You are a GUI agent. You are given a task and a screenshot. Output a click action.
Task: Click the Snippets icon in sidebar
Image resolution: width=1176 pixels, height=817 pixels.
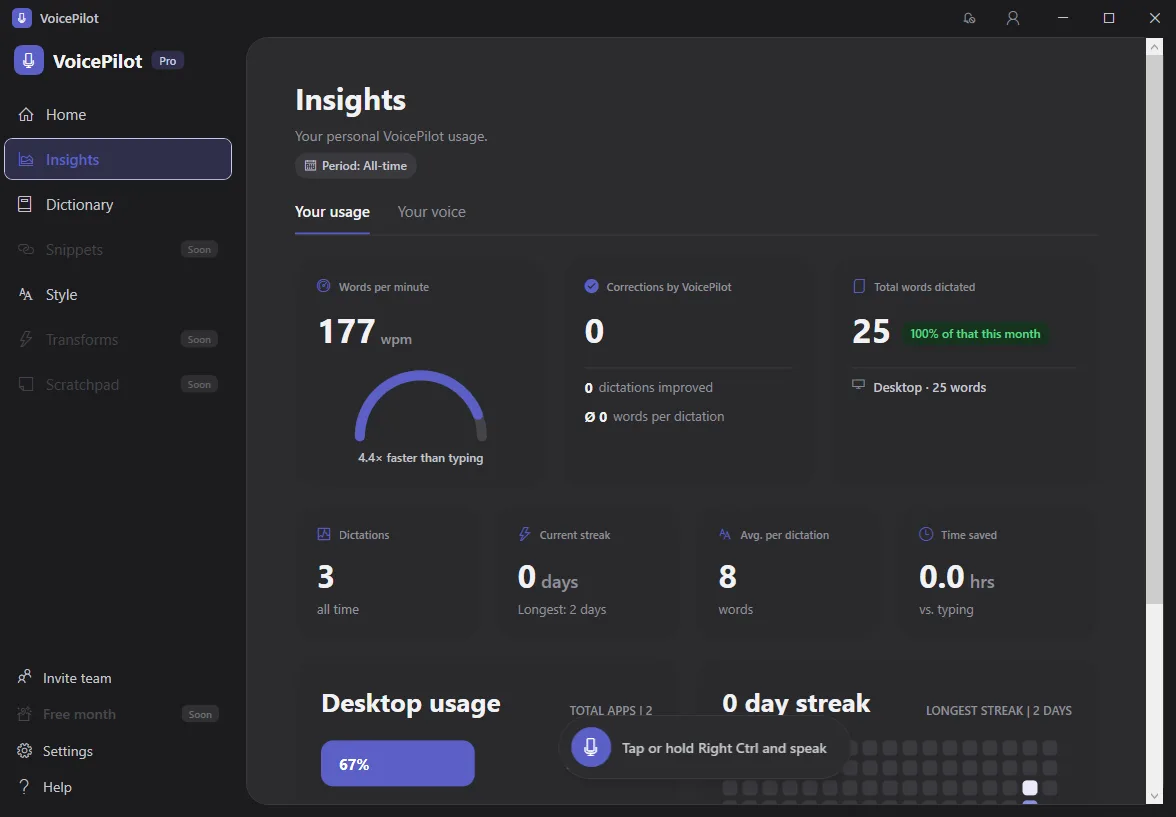26,249
